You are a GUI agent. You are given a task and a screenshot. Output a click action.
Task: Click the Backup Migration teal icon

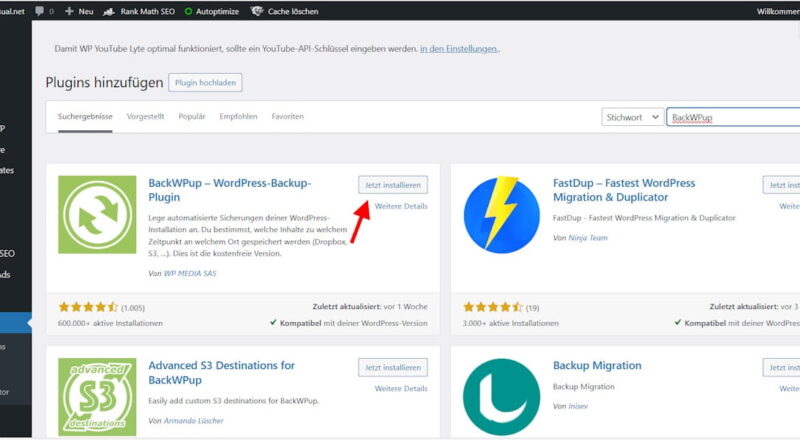coord(502,397)
